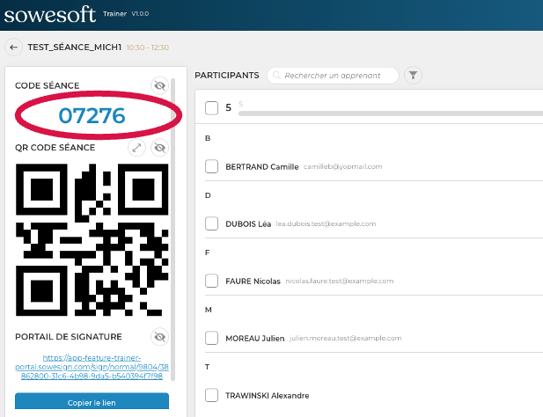
Task: Click the sowesoft logo
Action: 50,15
